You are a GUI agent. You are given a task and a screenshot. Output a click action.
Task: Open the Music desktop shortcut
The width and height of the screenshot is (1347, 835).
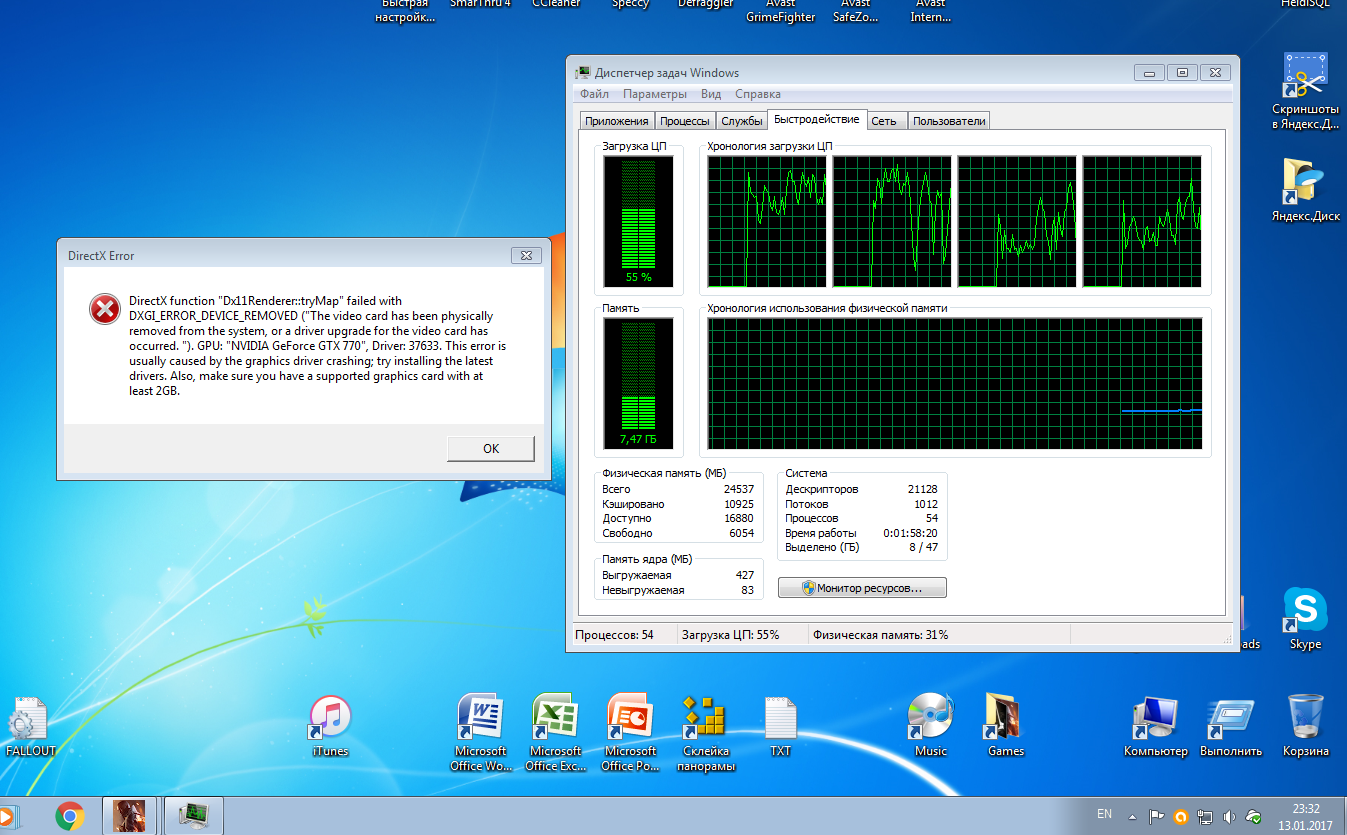[930, 726]
